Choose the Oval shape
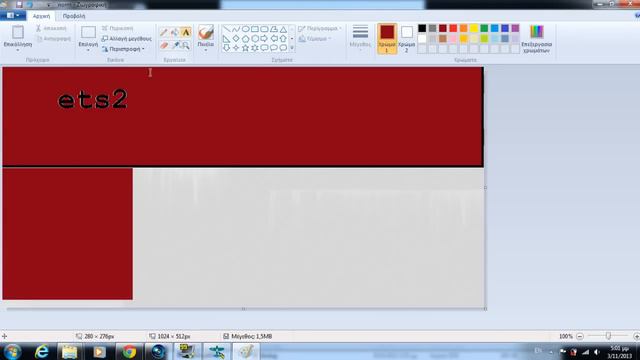The image size is (640, 360). 245,29
